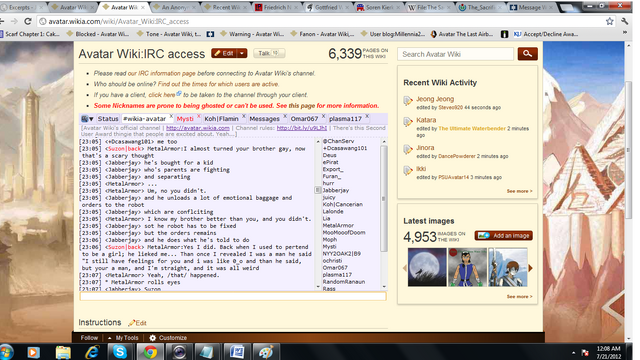Open the plasma117 chat tab
Viewport: 640px width, 360px height.
pos(345,119)
